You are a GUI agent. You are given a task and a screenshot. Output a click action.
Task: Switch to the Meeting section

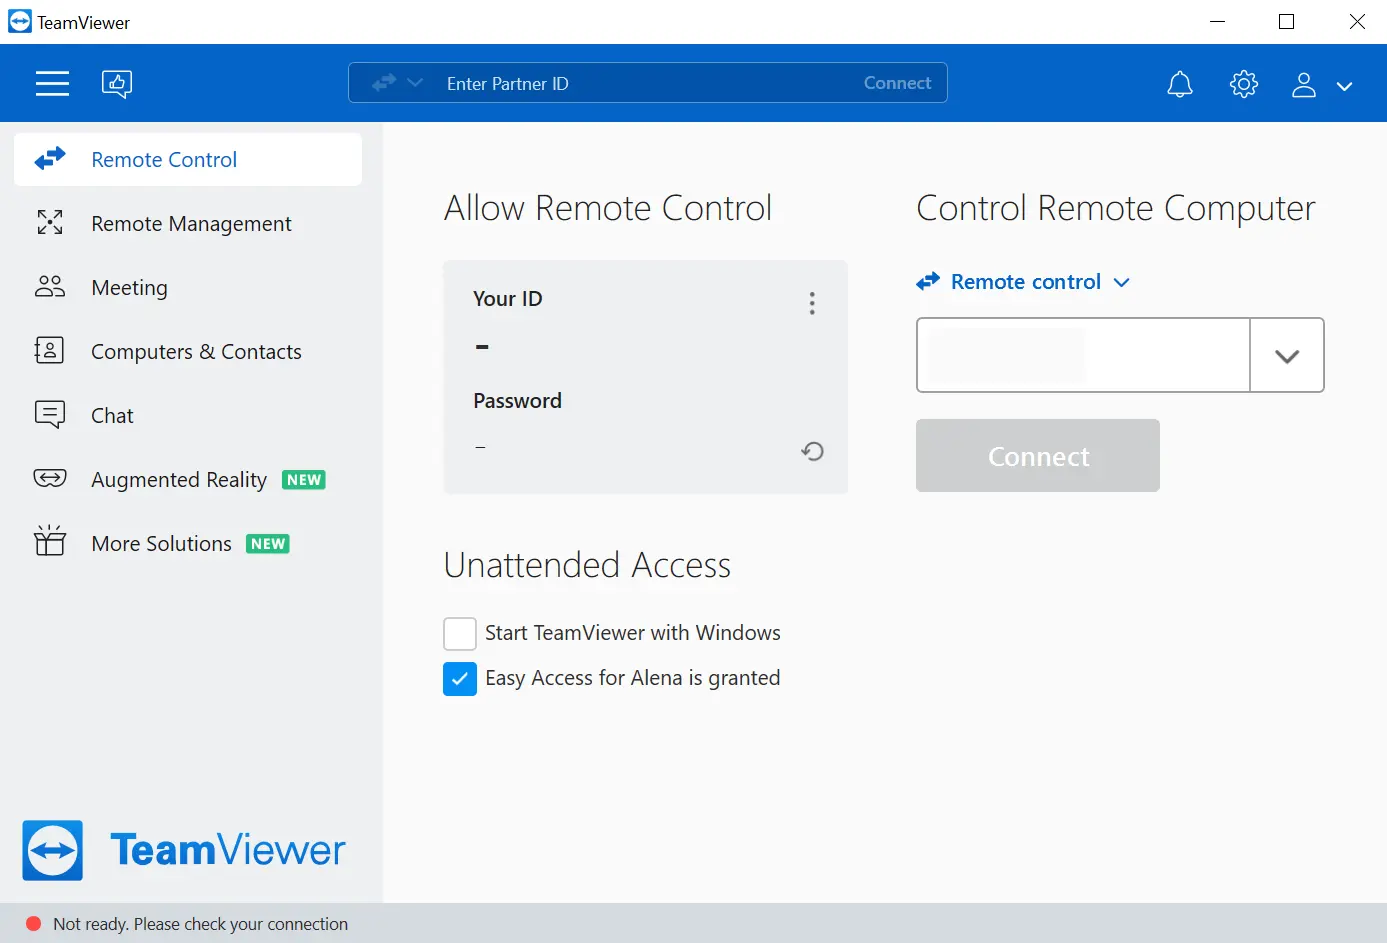(x=188, y=287)
